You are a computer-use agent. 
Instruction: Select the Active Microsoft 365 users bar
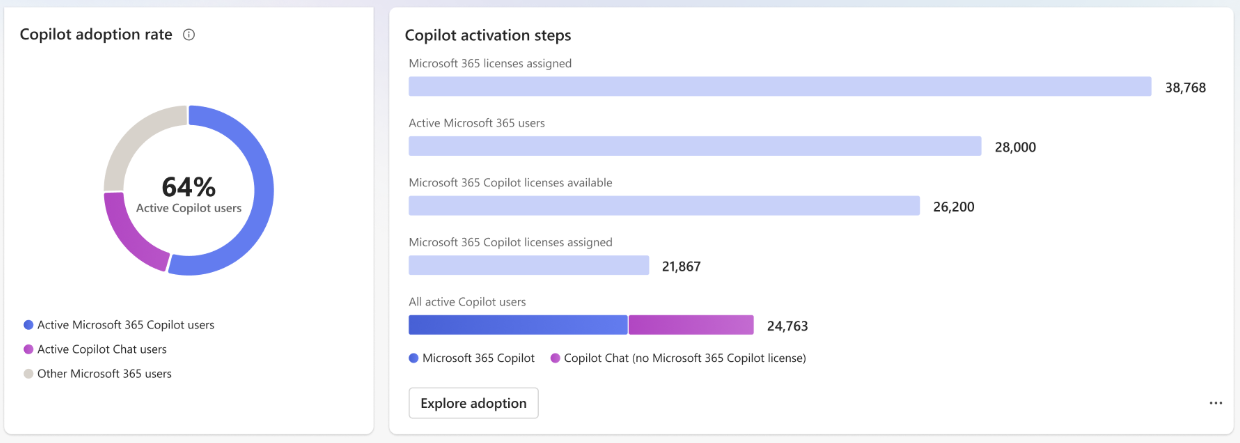[x=695, y=146]
